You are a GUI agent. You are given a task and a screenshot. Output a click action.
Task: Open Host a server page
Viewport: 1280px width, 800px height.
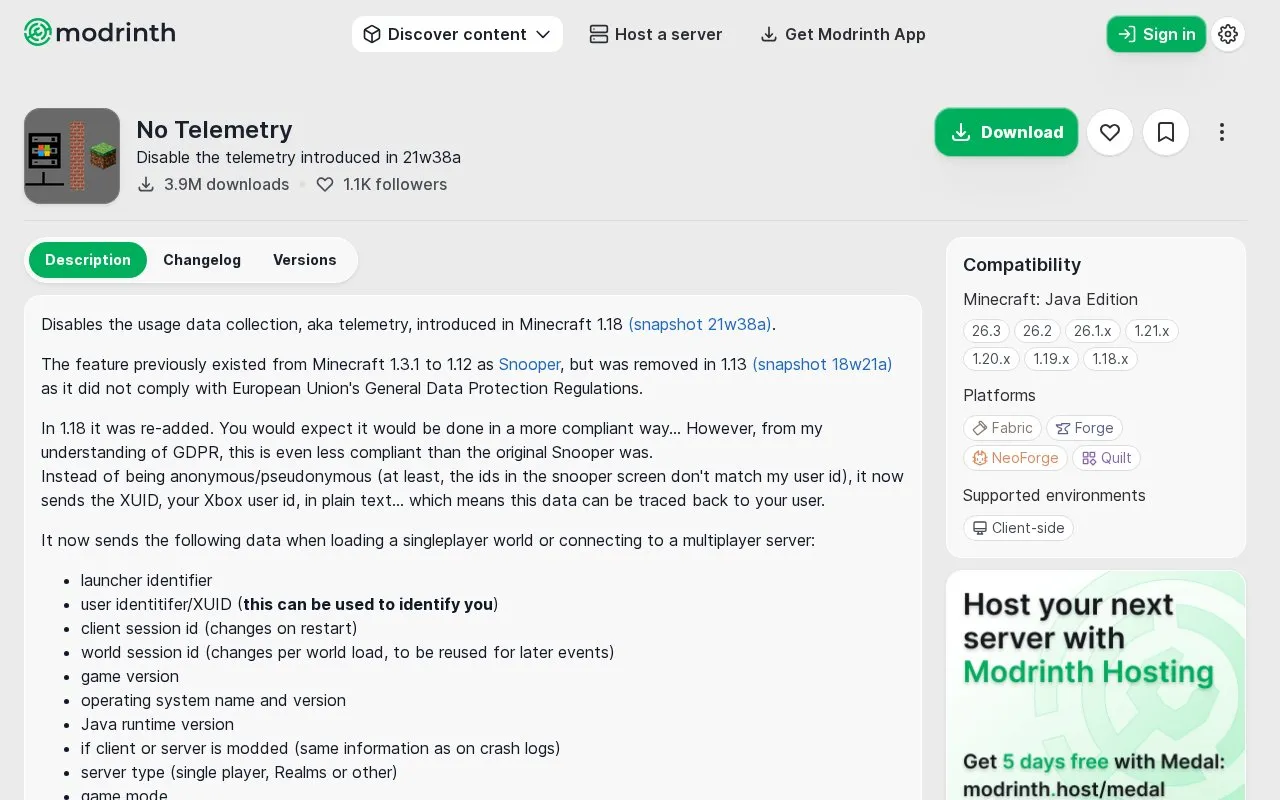tap(656, 34)
